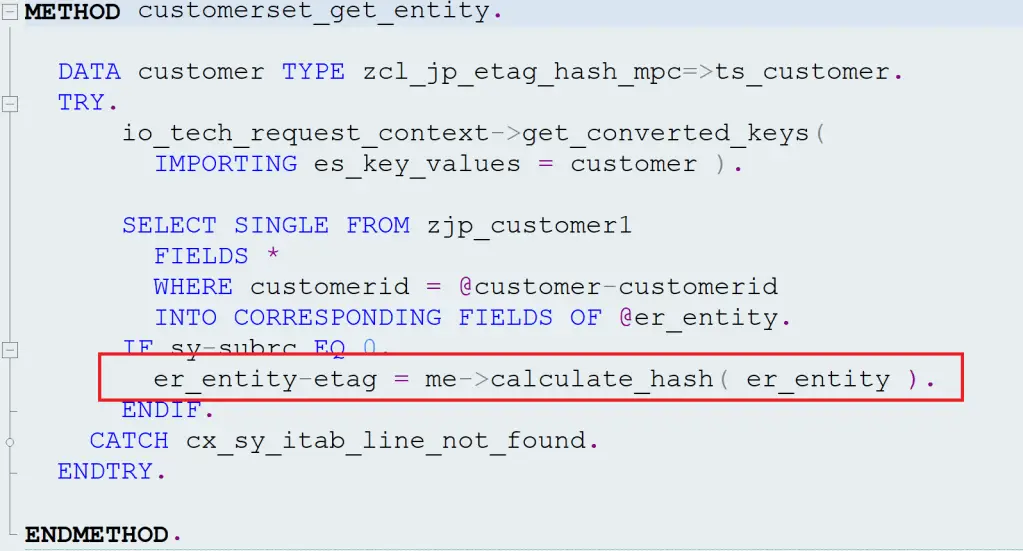This screenshot has width=1023, height=551.
Task: Collapse the IF sy-subrc block
Action: (9, 350)
